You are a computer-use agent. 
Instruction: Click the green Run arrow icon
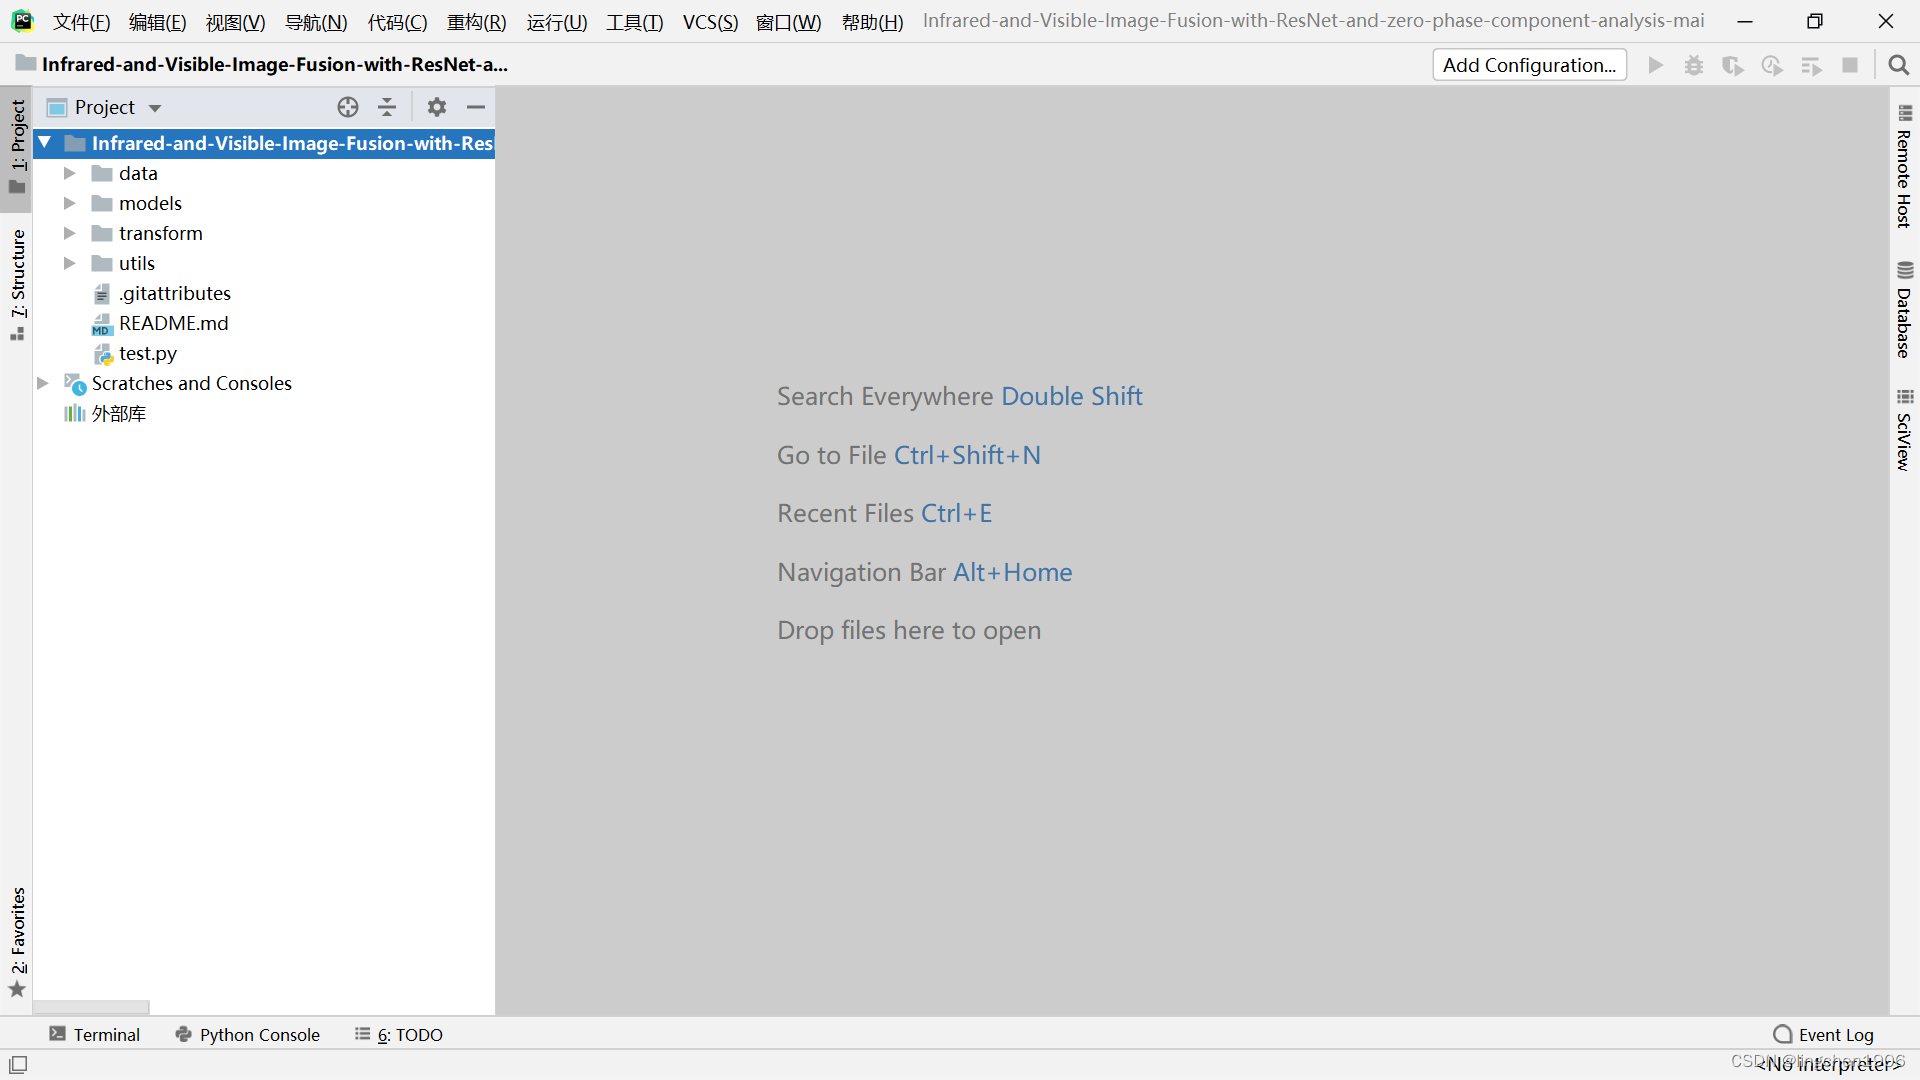coord(1655,65)
